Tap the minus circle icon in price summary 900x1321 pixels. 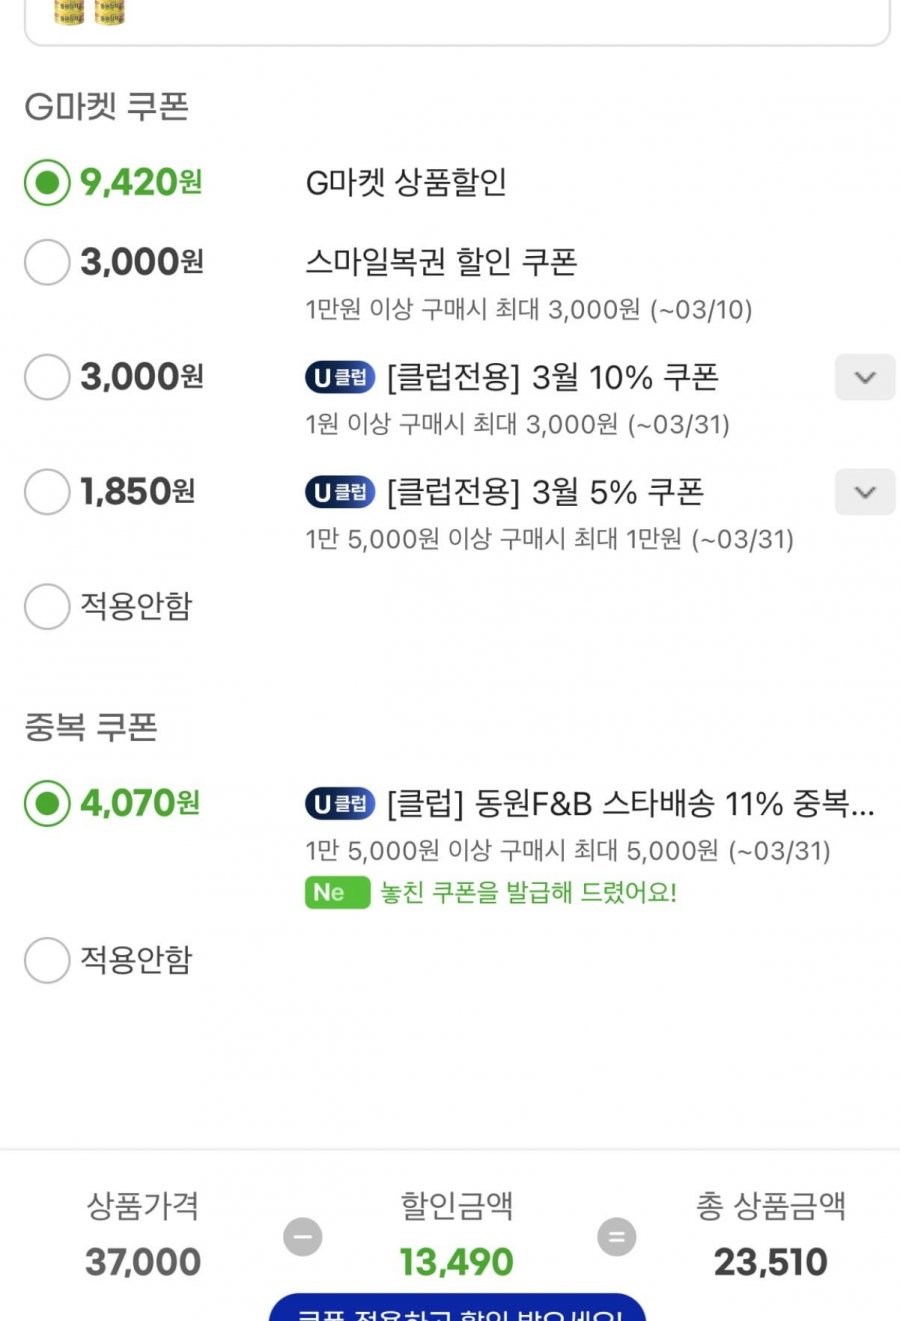pos(302,1237)
